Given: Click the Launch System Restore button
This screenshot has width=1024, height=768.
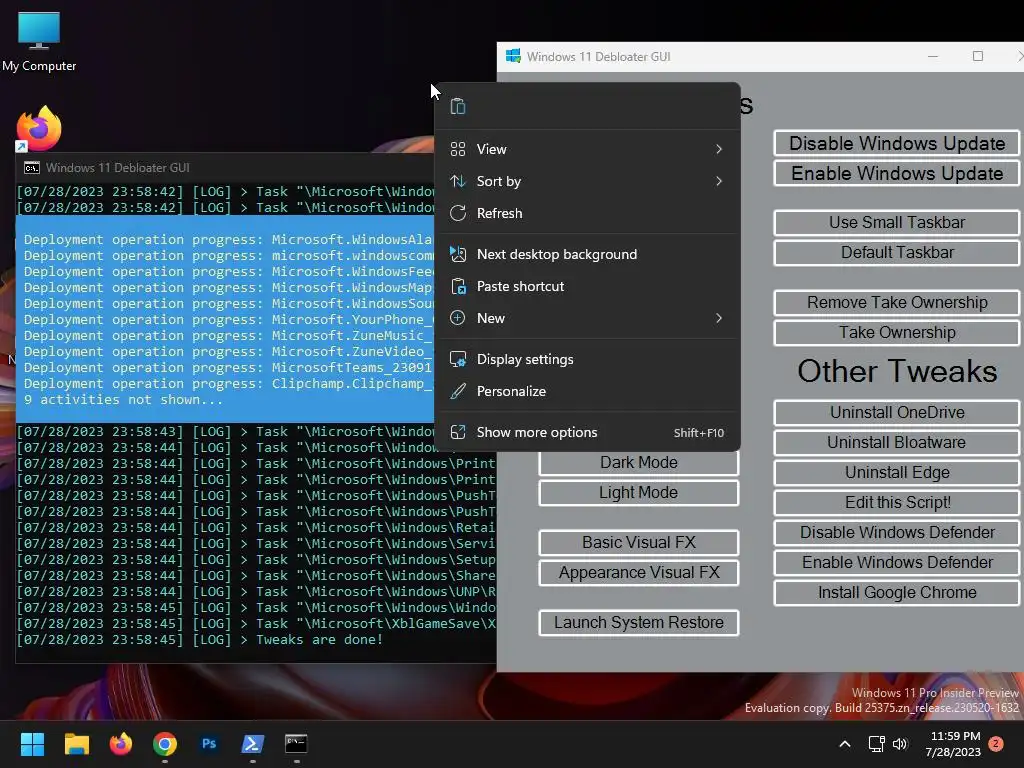Looking at the screenshot, I should tap(639, 623).
